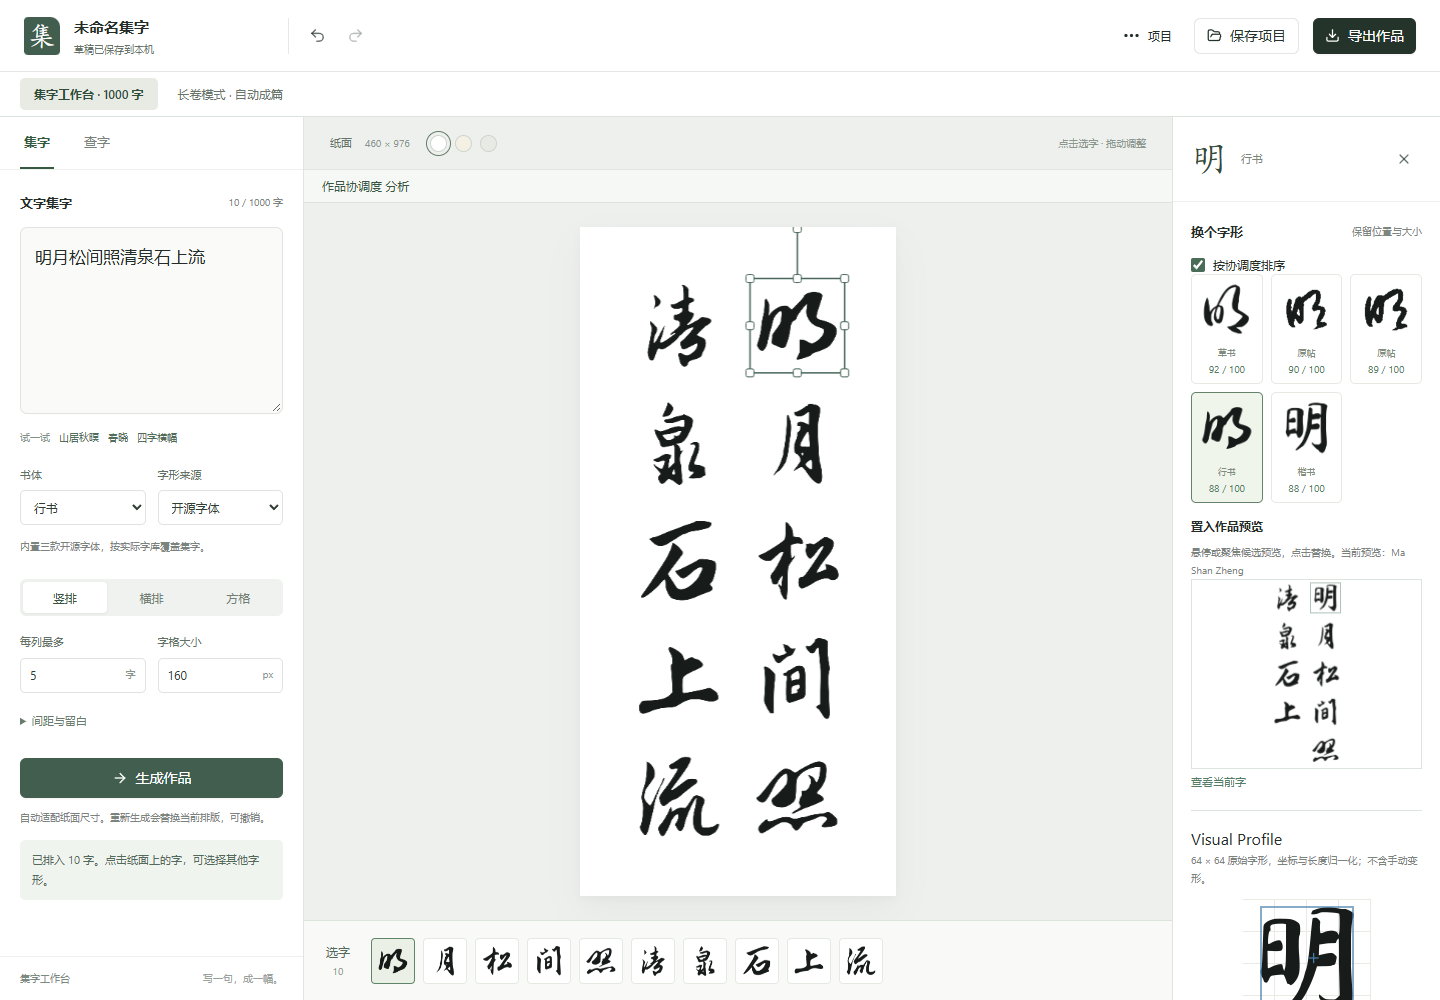The height and width of the screenshot is (1000, 1440).
Task: Open the 查字 sidebar tab
Action: coord(97,143)
